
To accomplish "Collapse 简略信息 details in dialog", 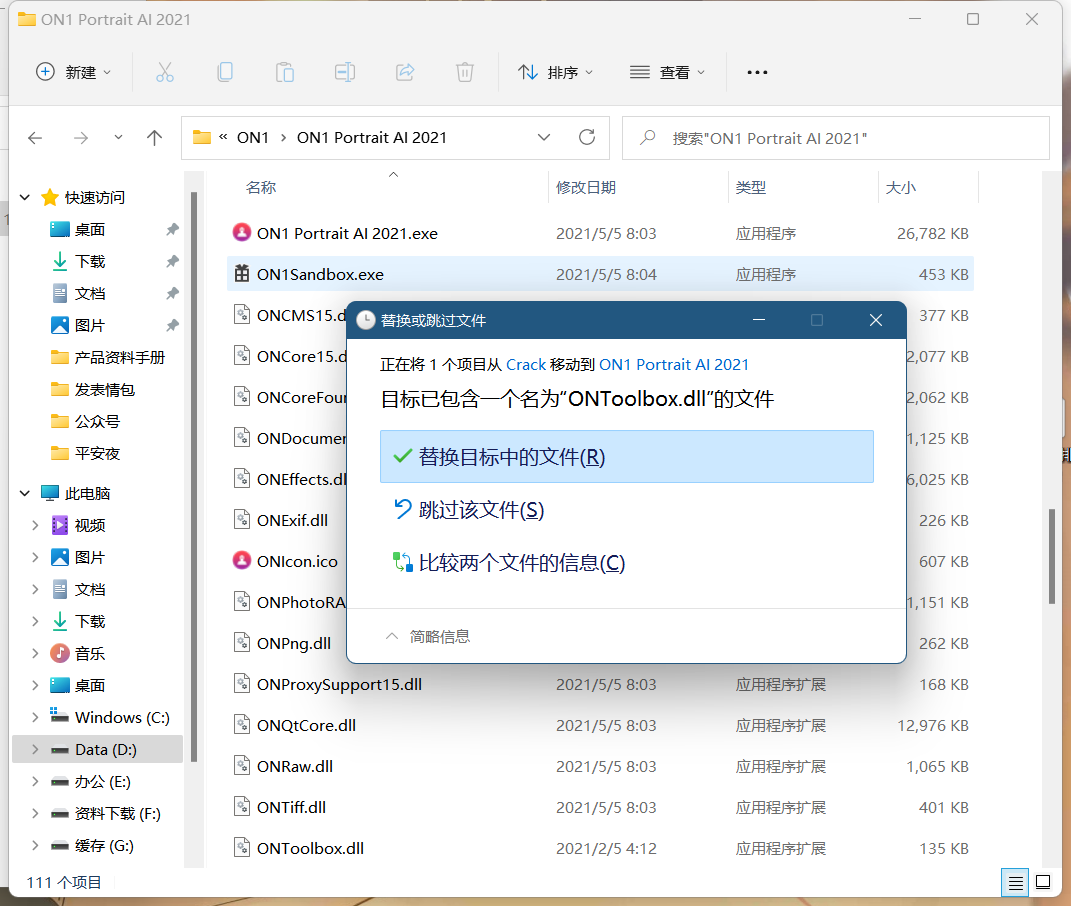I will click(x=428, y=636).
